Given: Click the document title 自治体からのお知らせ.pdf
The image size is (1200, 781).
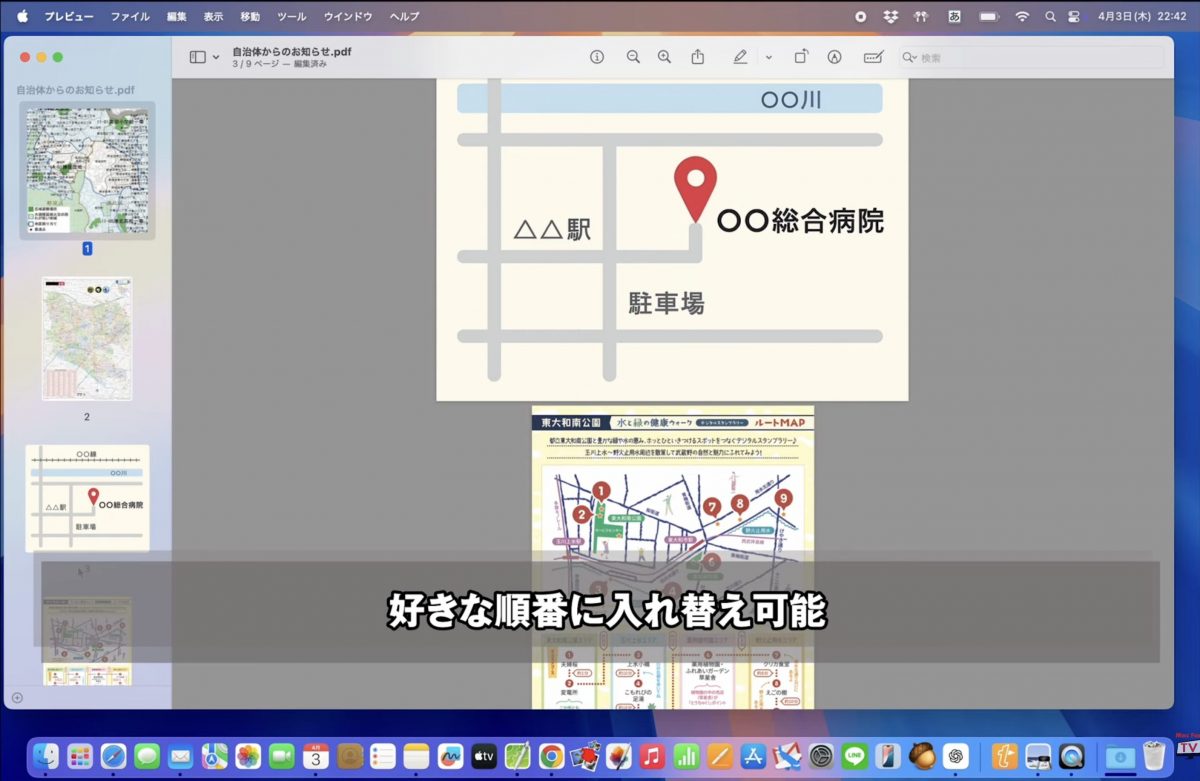Looking at the screenshot, I should tap(291, 51).
